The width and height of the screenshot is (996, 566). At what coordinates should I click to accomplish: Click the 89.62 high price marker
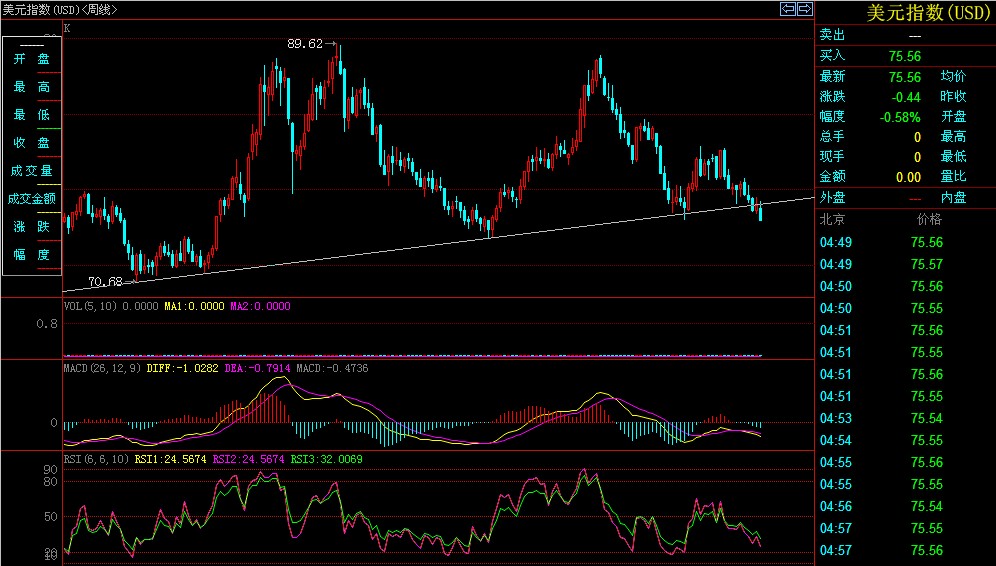coord(305,44)
